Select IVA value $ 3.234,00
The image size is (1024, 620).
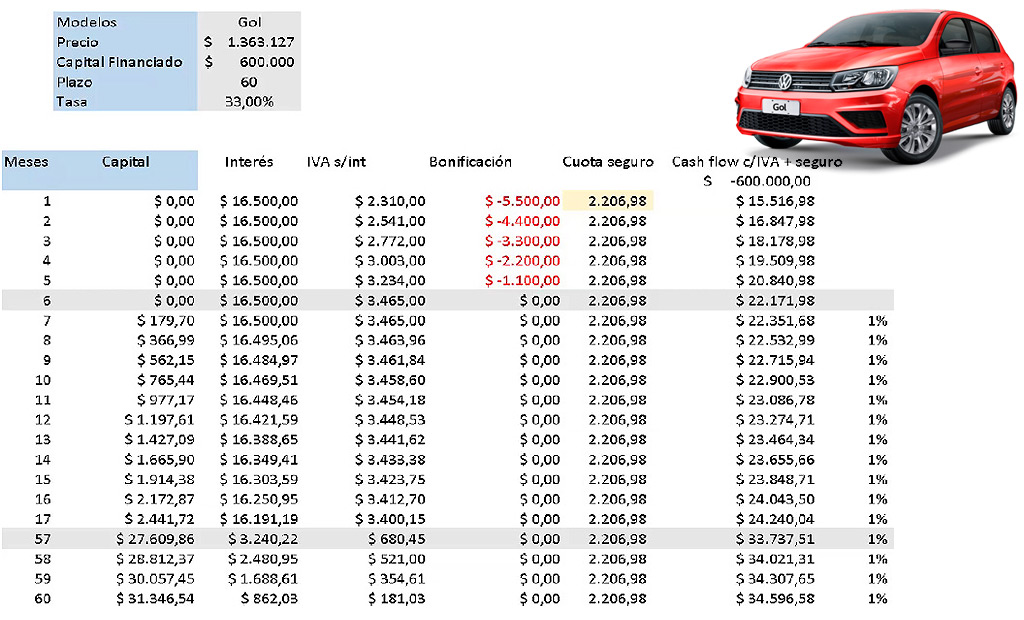390,281
